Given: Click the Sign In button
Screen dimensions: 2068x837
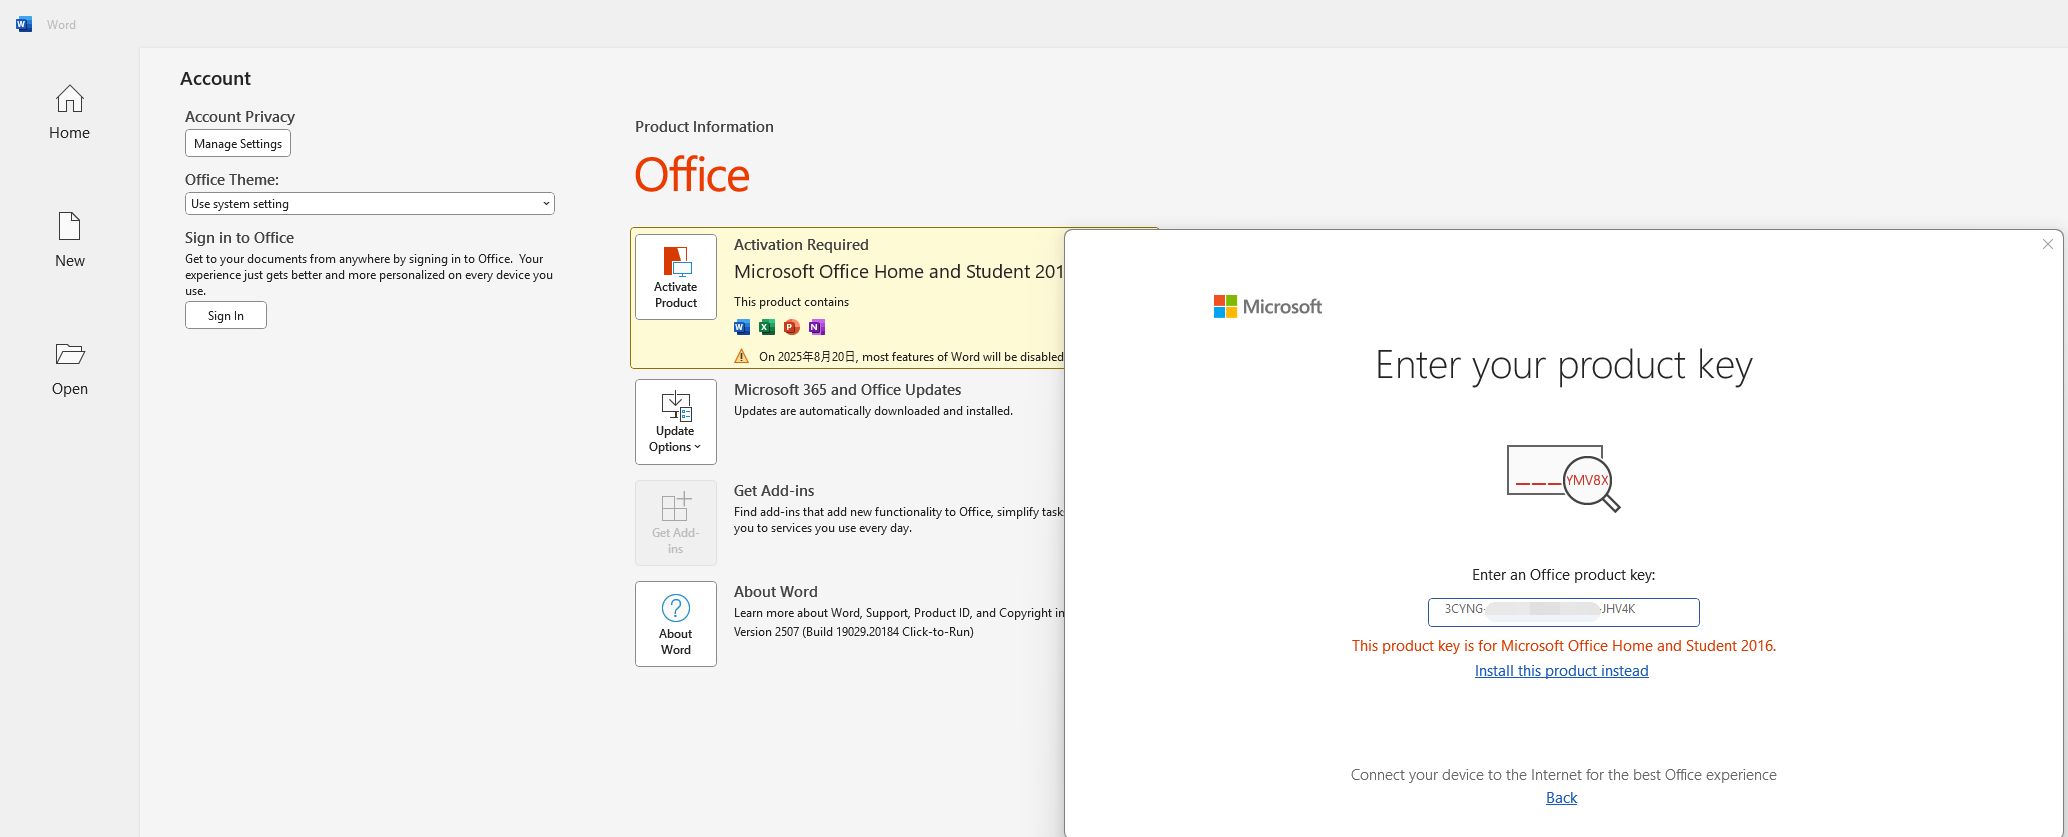Looking at the screenshot, I should tap(226, 316).
